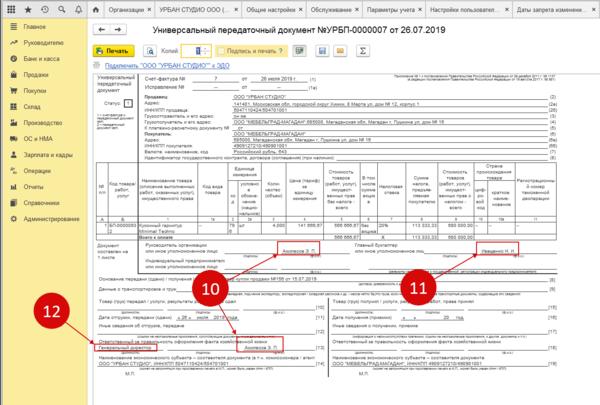This screenshot has width=600, height=405.
Task: Navigate back with the left arrow
Action: pos(102,29)
